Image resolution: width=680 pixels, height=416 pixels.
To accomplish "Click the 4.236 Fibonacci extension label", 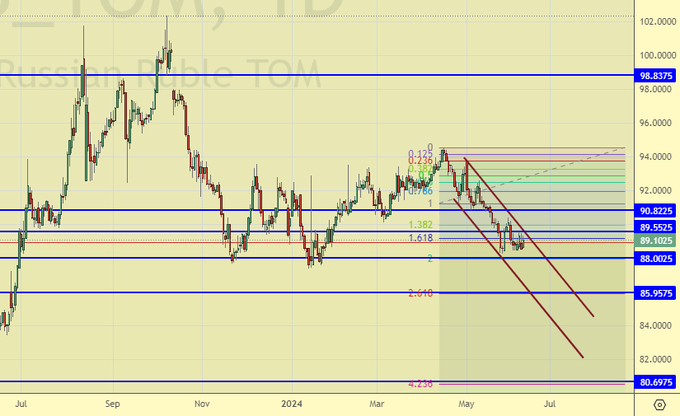I will (419, 384).
